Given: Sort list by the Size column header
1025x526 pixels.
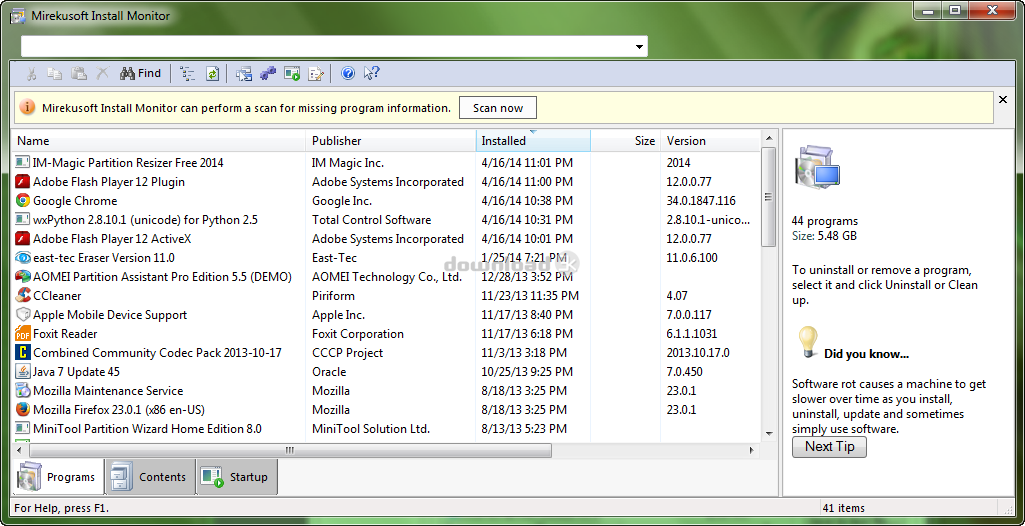Looking at the screenshot, I should [x=626, y=140].
